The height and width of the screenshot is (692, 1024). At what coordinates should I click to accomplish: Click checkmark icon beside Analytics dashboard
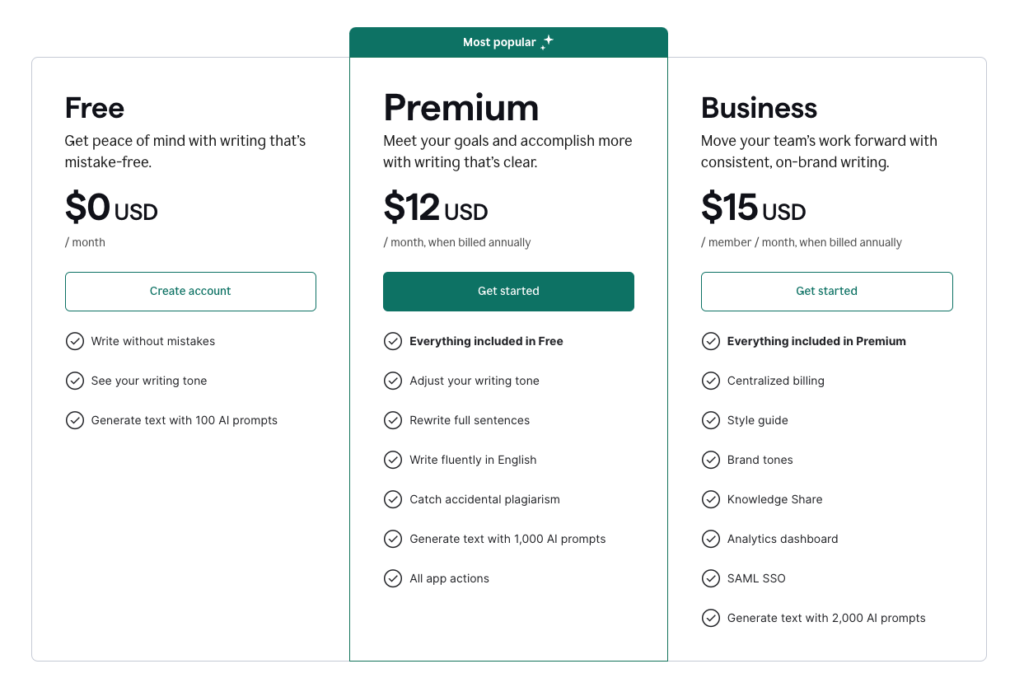pos(711,539)
